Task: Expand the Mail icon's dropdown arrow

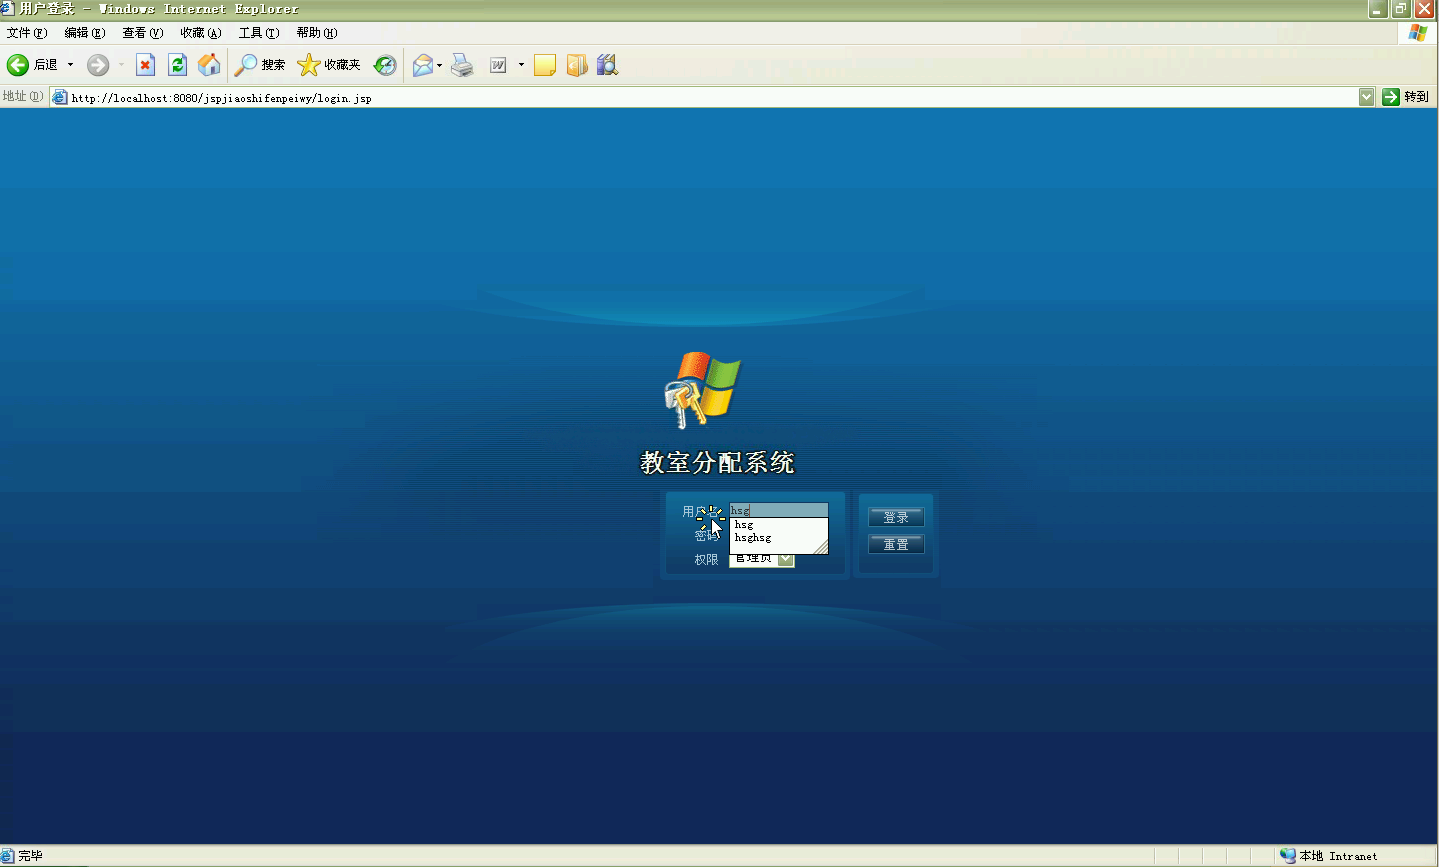Action: click(x=440, y=65)
